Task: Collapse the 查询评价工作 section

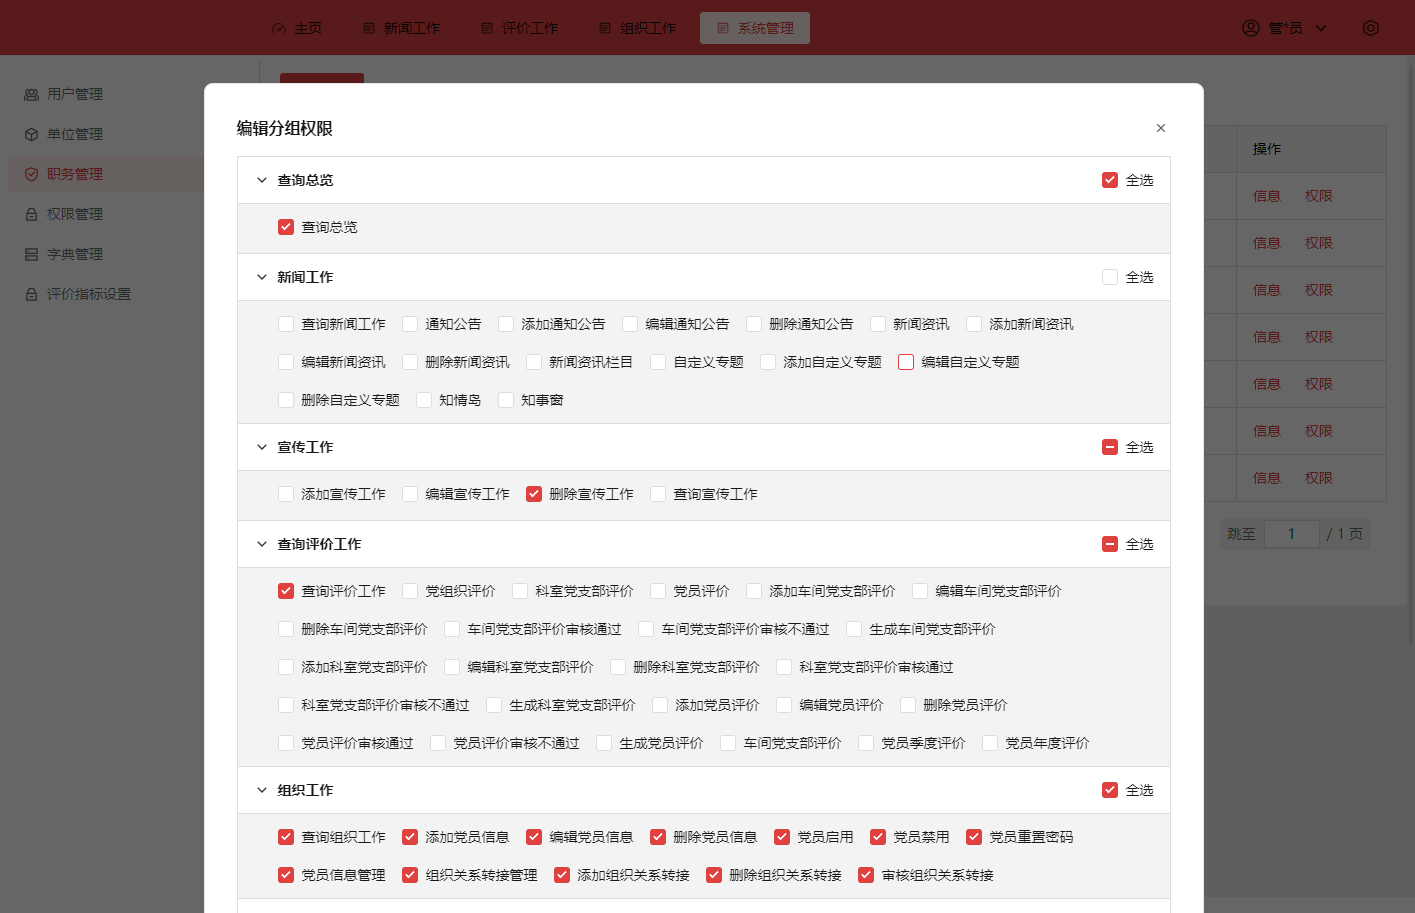Action: [262, 544]
